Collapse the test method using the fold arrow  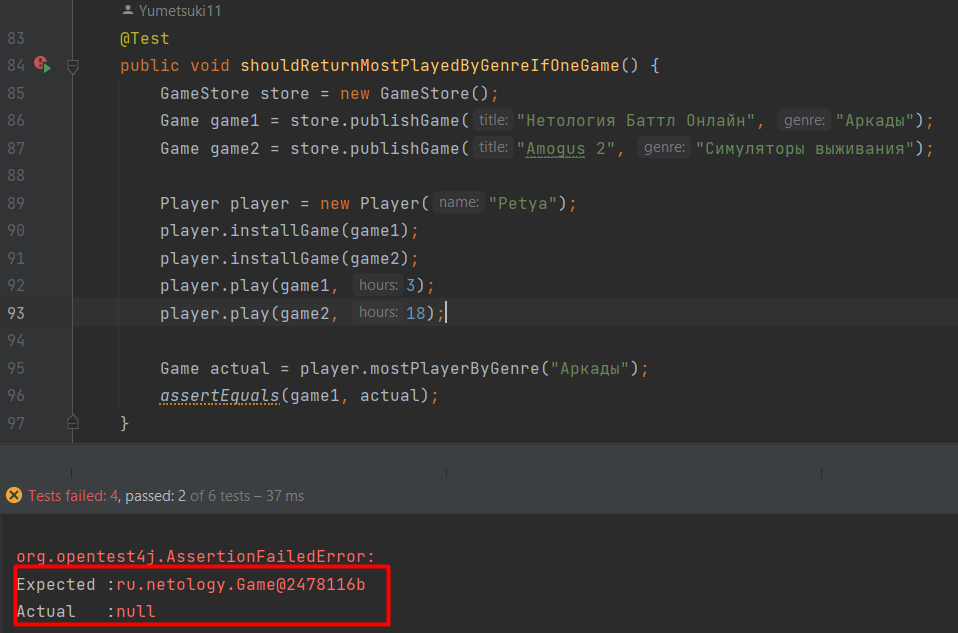tap(72, 65)
